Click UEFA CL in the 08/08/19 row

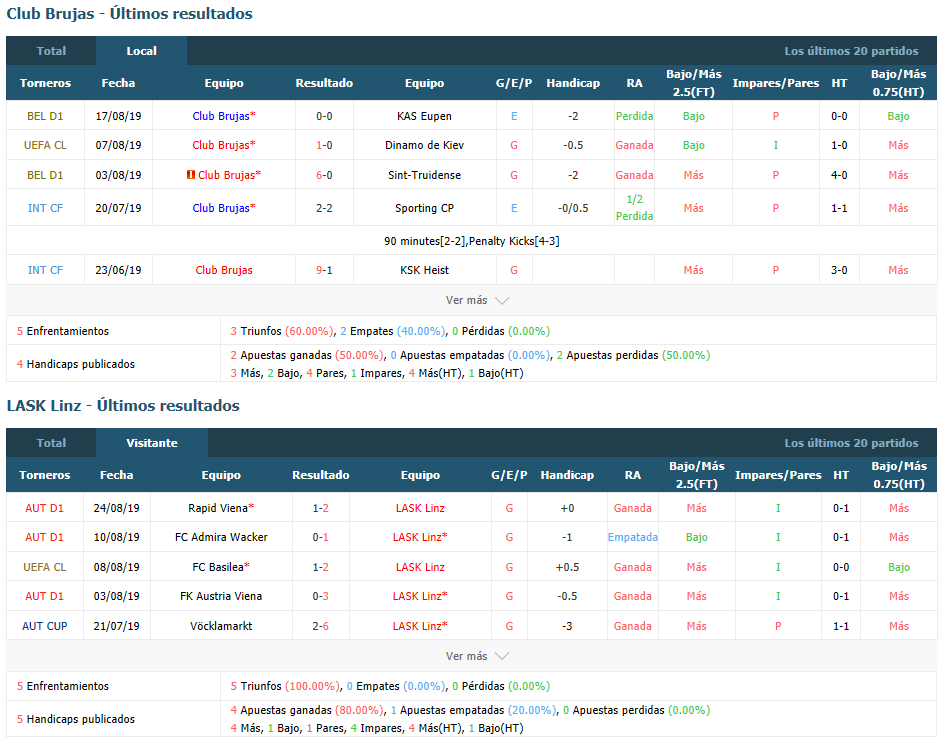[44, 567]
